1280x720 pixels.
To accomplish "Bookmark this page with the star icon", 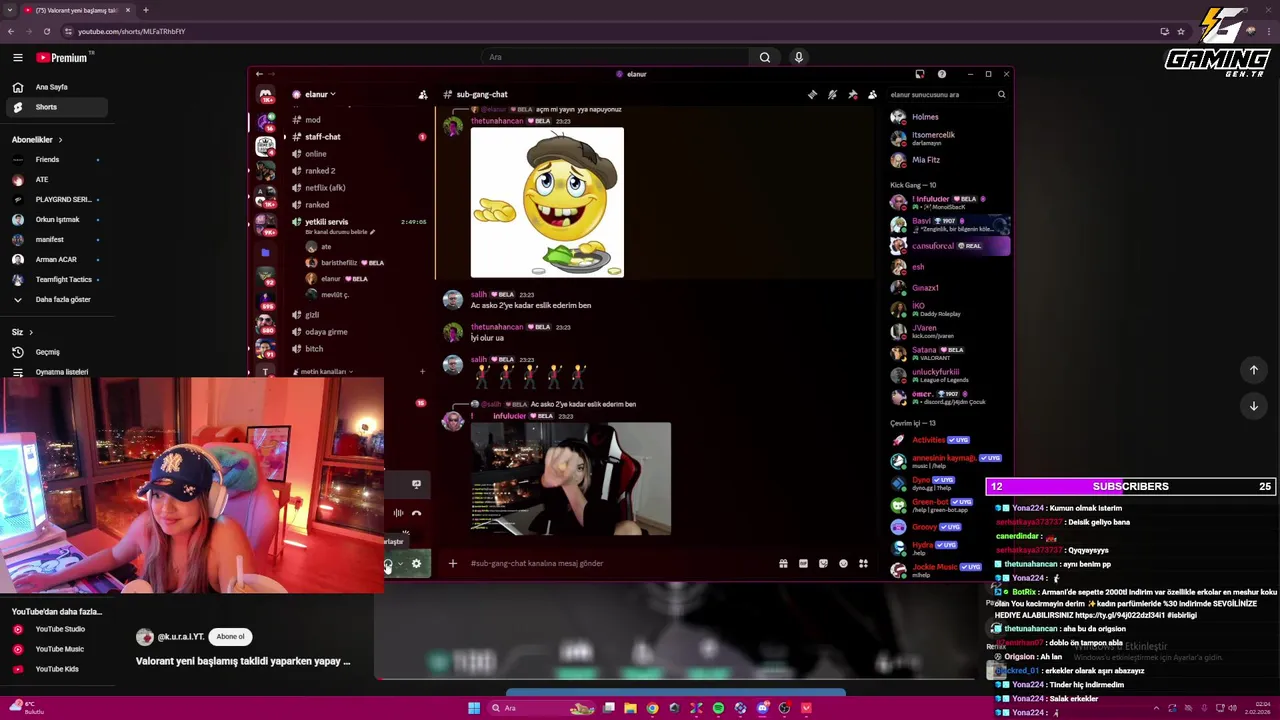I will 1181,31.
